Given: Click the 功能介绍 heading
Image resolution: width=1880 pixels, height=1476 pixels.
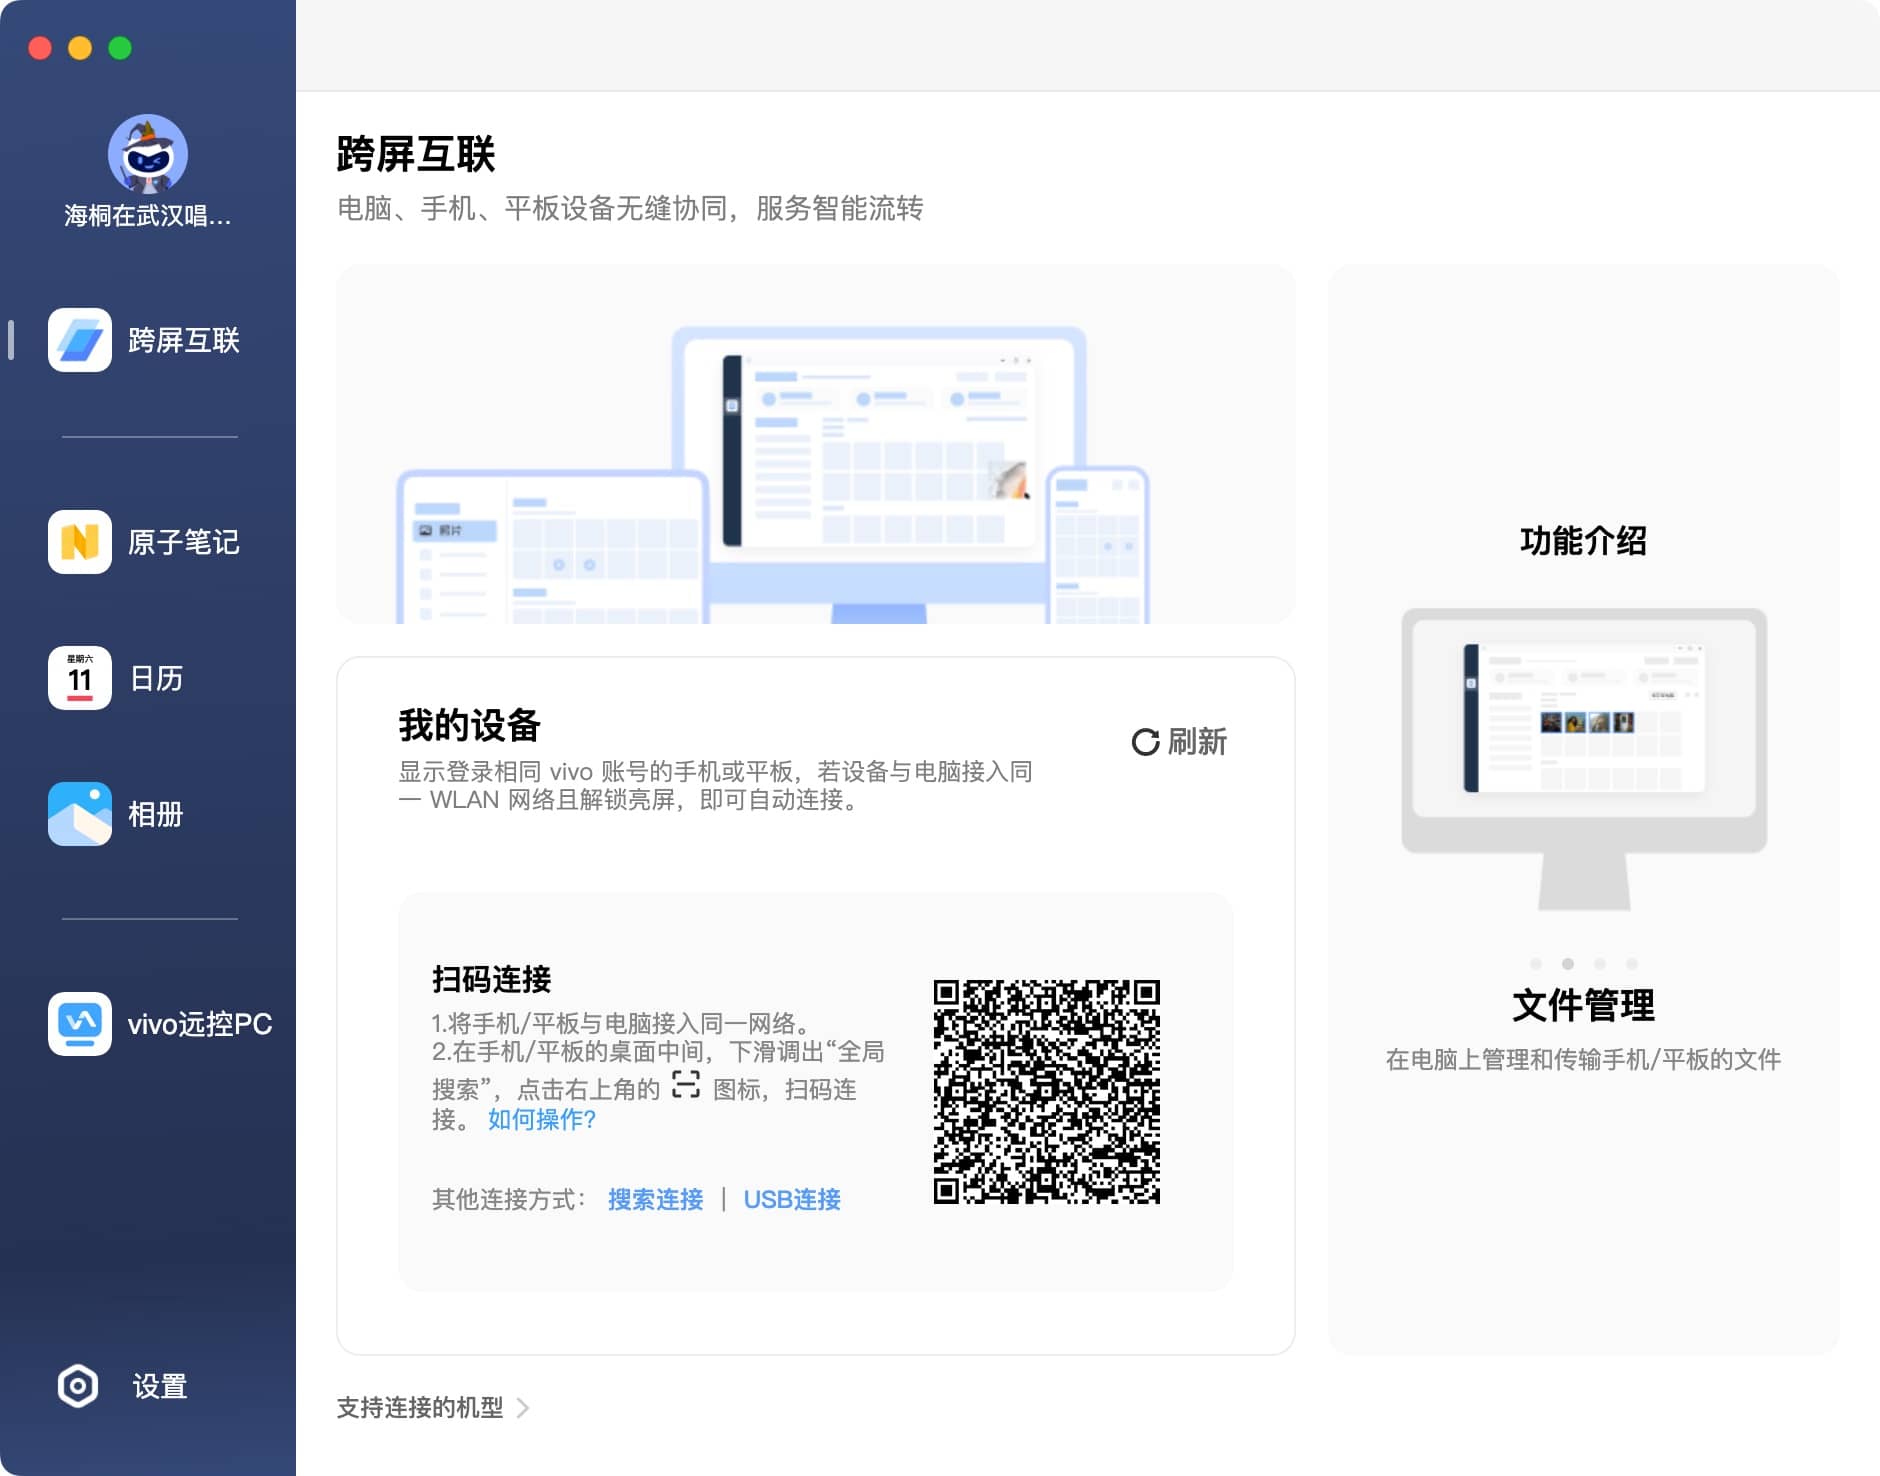Looking at the screenshot, I should pos(1583,541).
